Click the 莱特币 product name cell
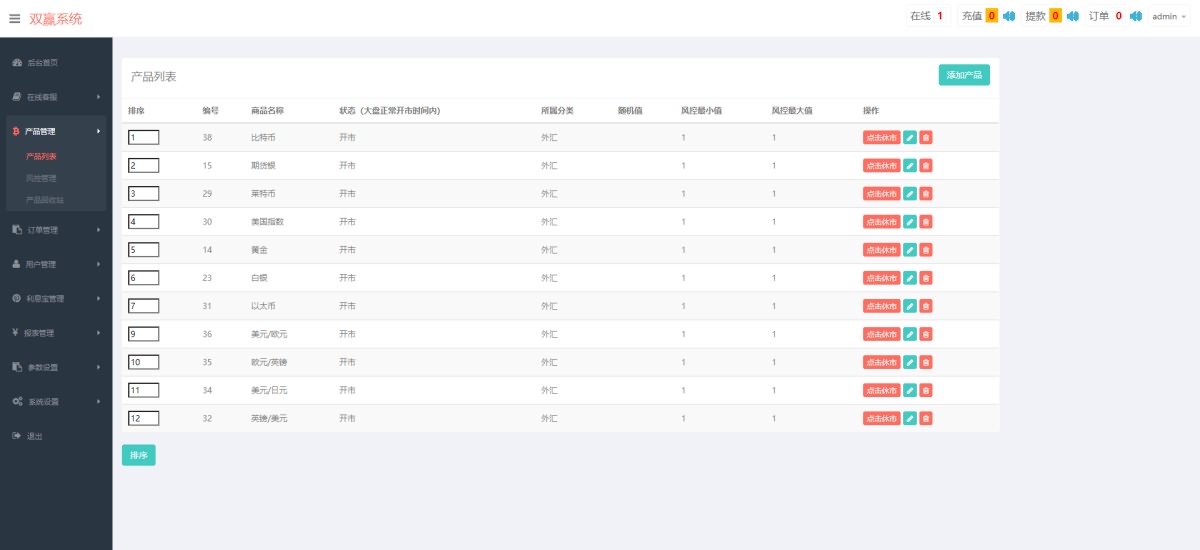1200x550 pixels. point(262,194)
